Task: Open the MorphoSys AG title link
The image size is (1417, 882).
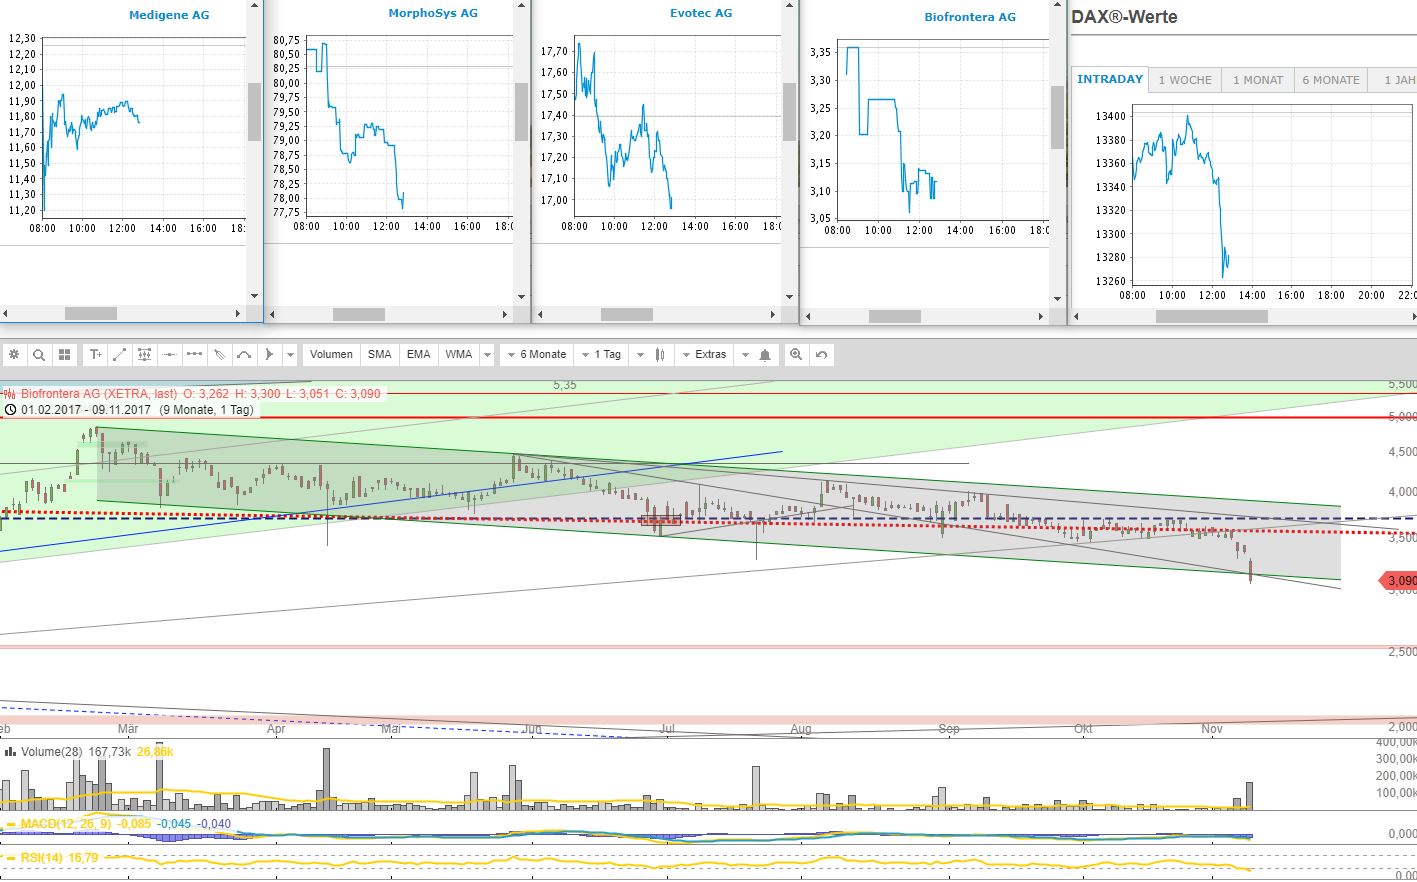Action: [x=433, y=13]
